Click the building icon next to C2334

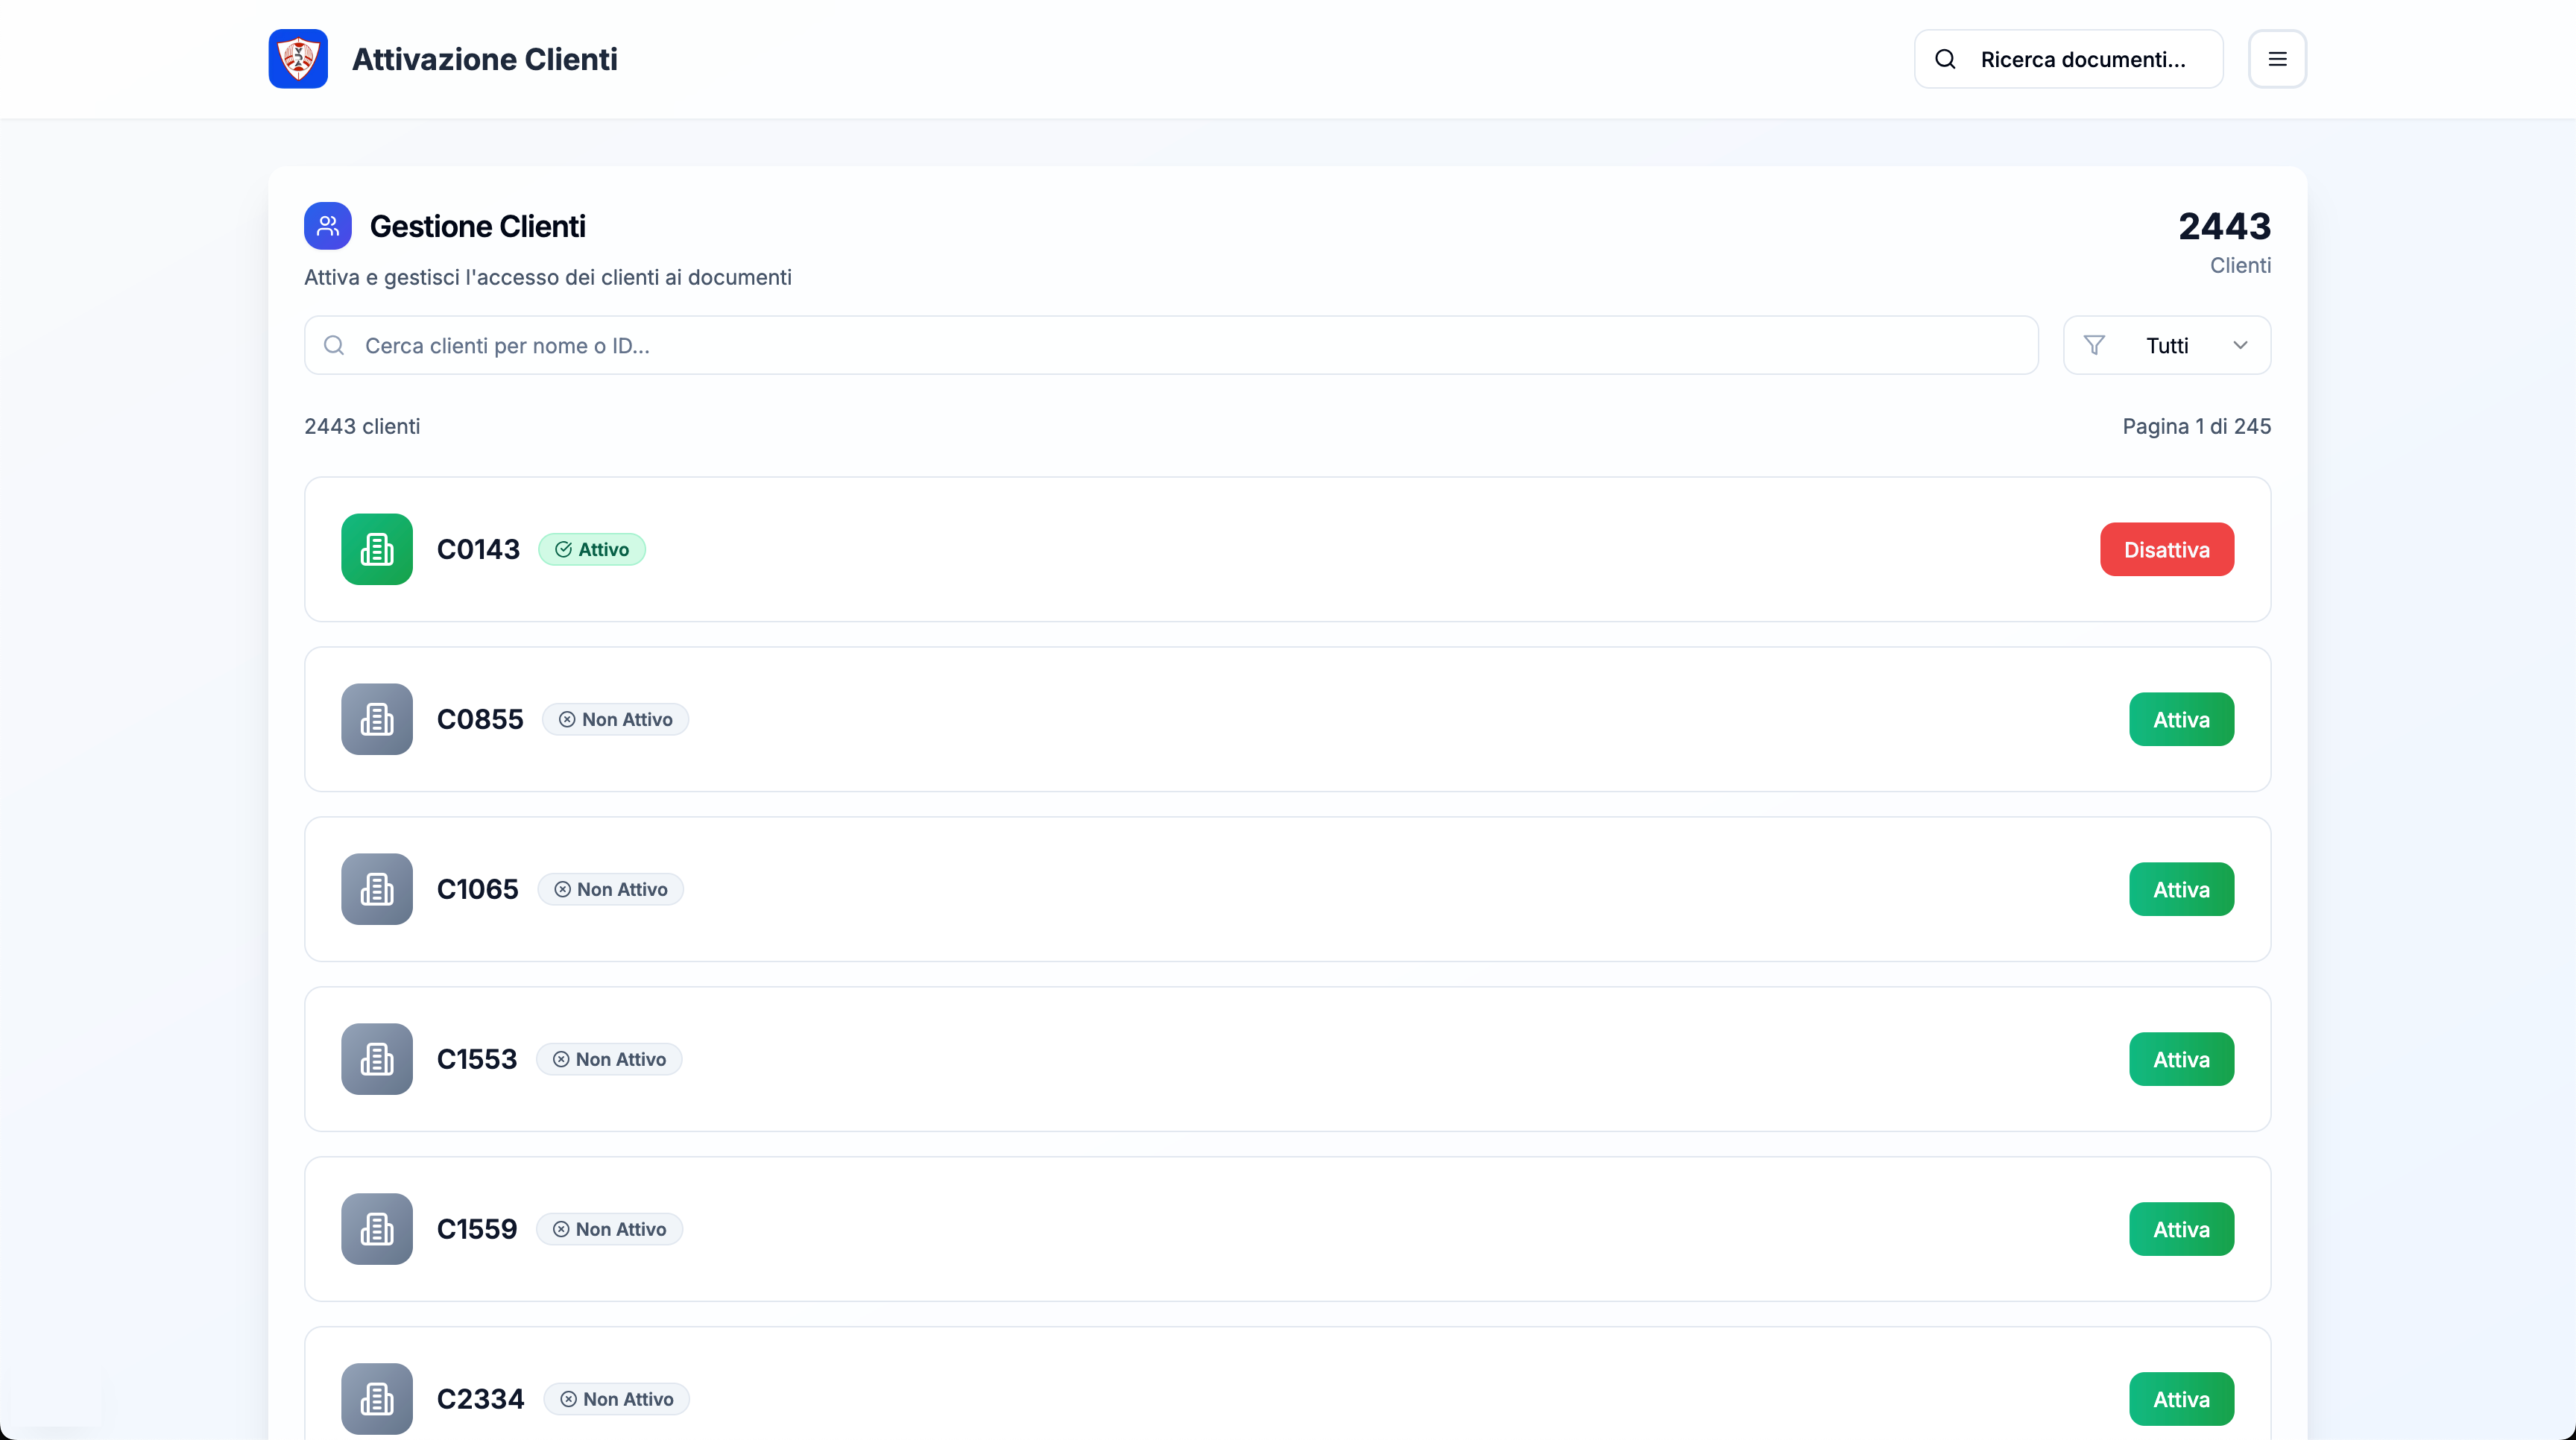376,1398
